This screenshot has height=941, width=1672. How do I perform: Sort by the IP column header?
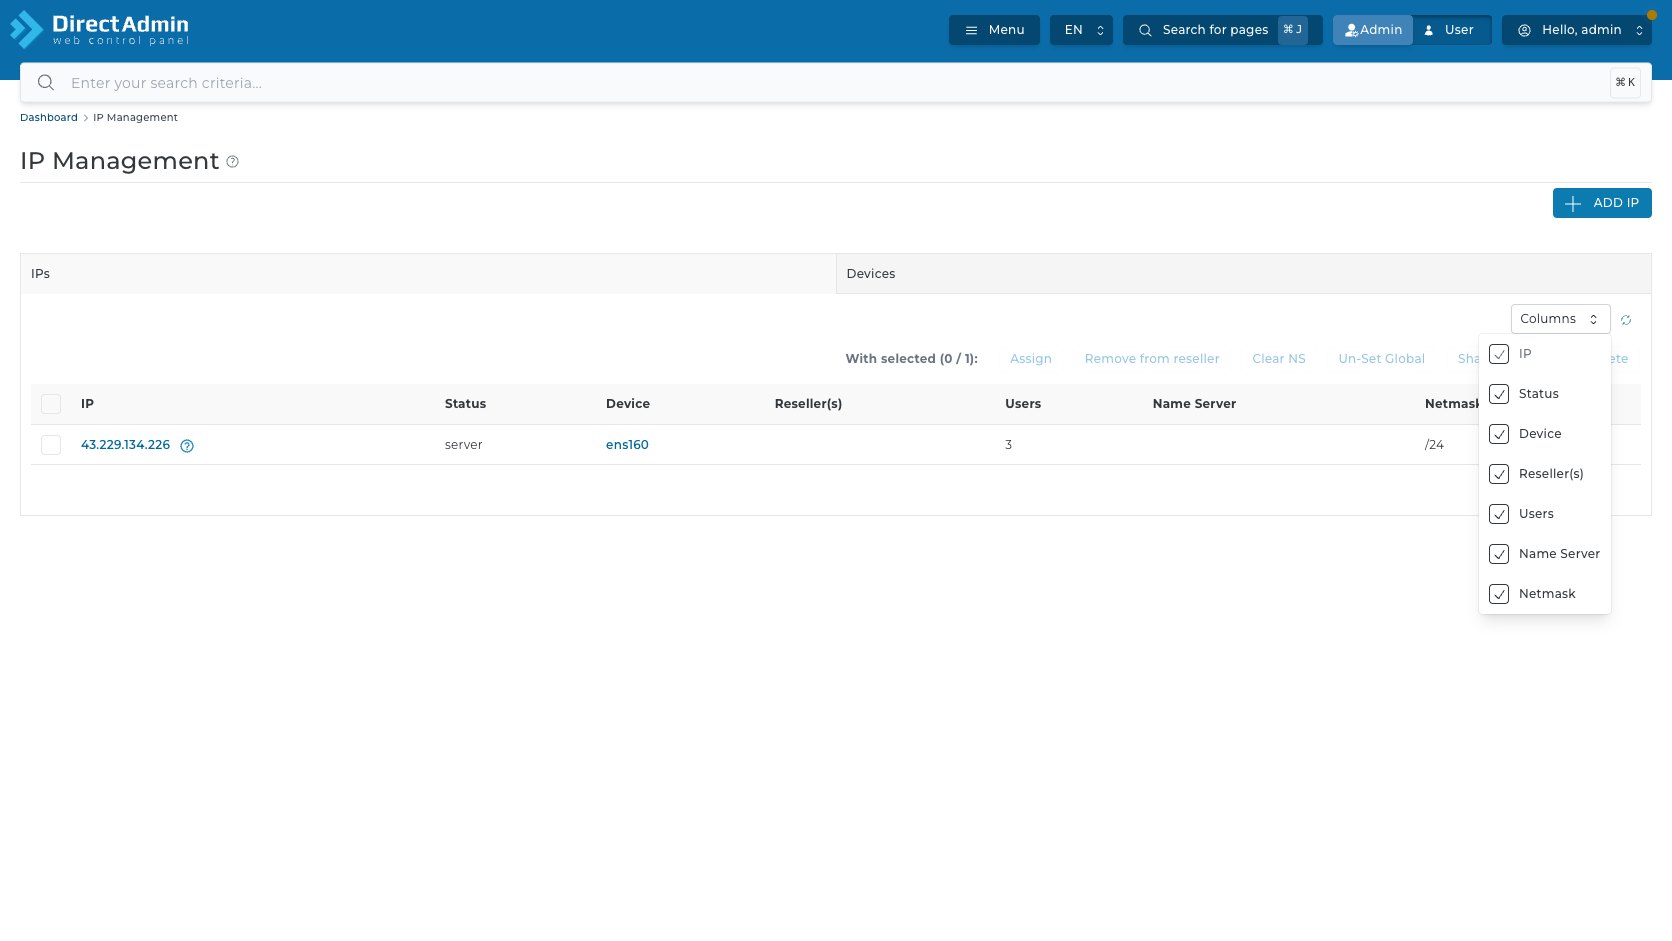87,404
